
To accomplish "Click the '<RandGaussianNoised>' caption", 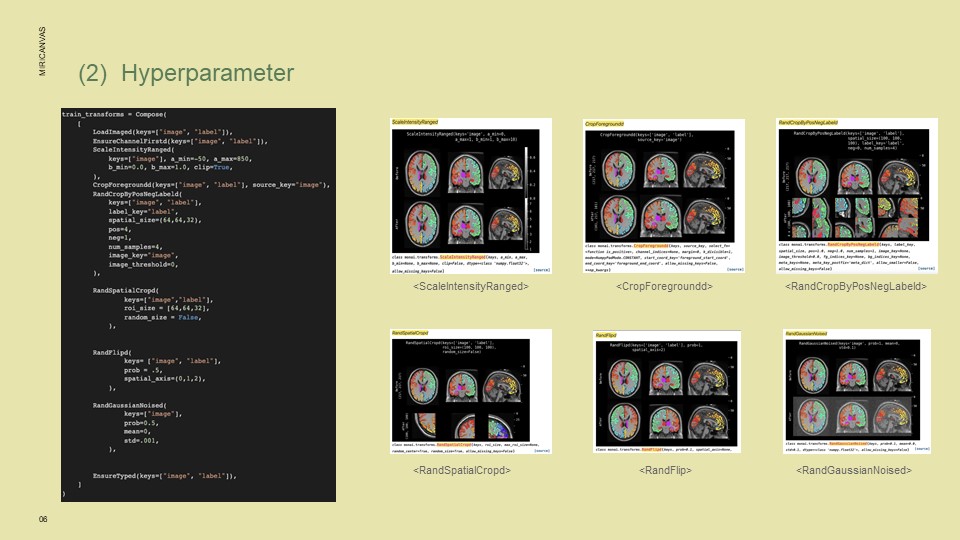I will coord(854,470).
